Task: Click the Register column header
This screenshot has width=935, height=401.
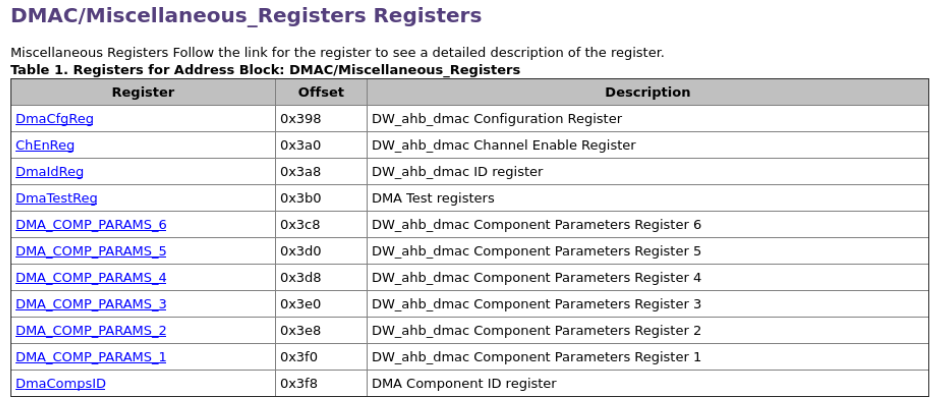Action: click(x=143, y=92)
